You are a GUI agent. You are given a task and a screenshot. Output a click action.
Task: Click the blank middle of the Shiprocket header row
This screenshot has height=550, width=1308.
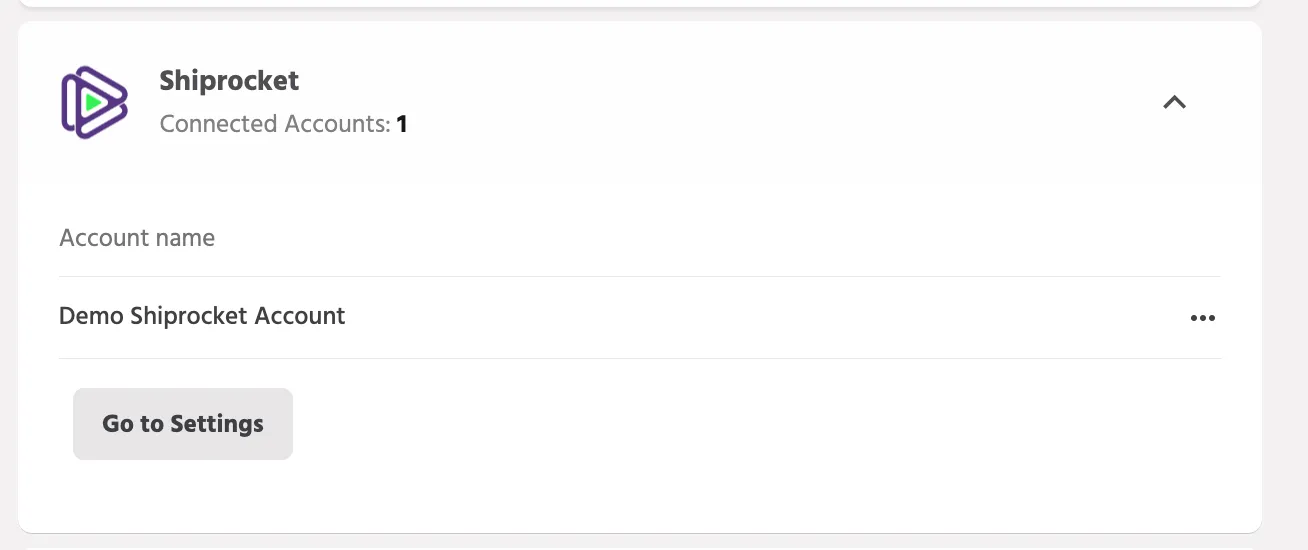coord(780,102)
